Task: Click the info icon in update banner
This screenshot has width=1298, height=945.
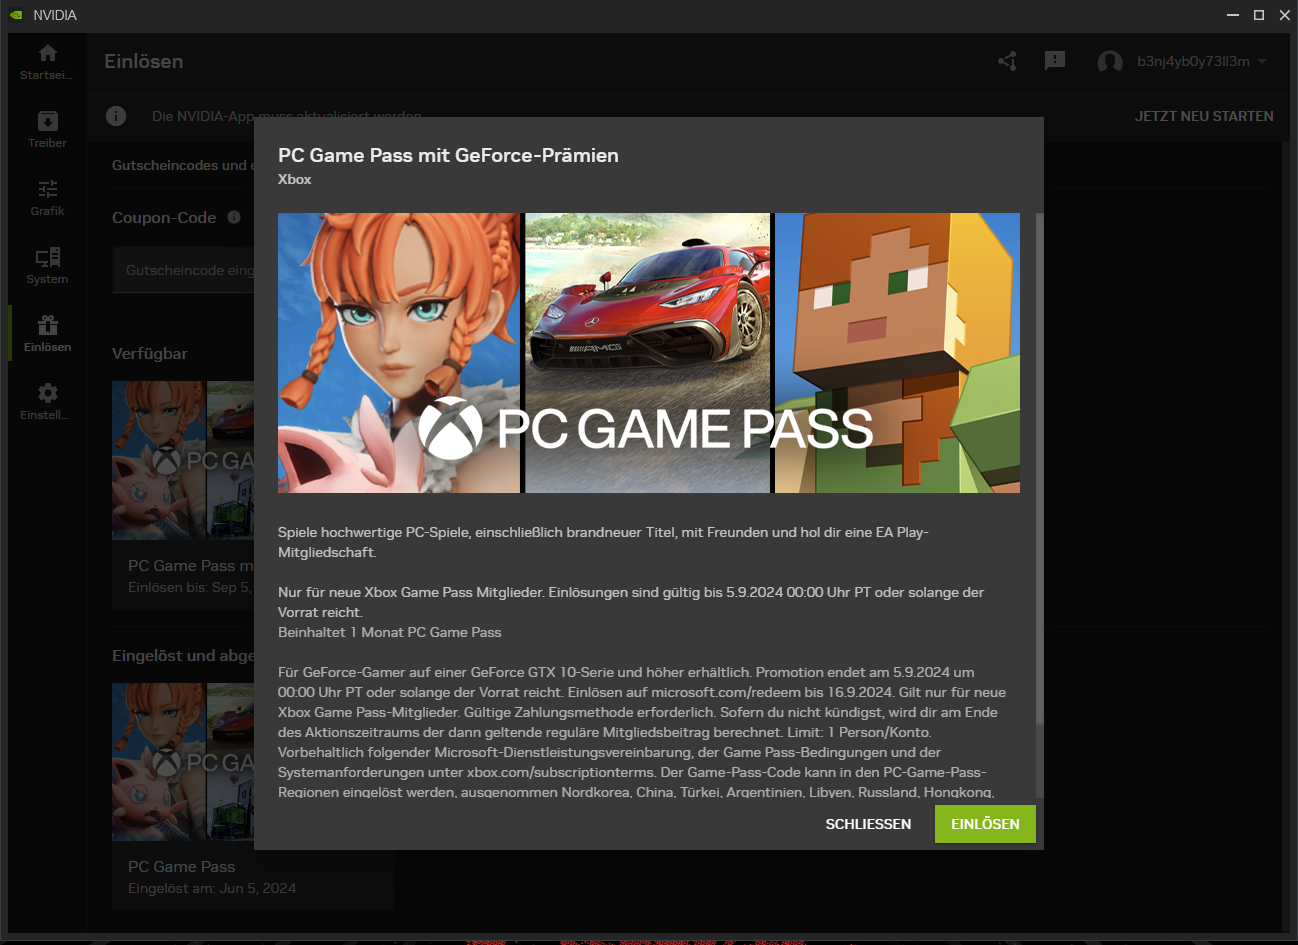Action: click(116, 116)
